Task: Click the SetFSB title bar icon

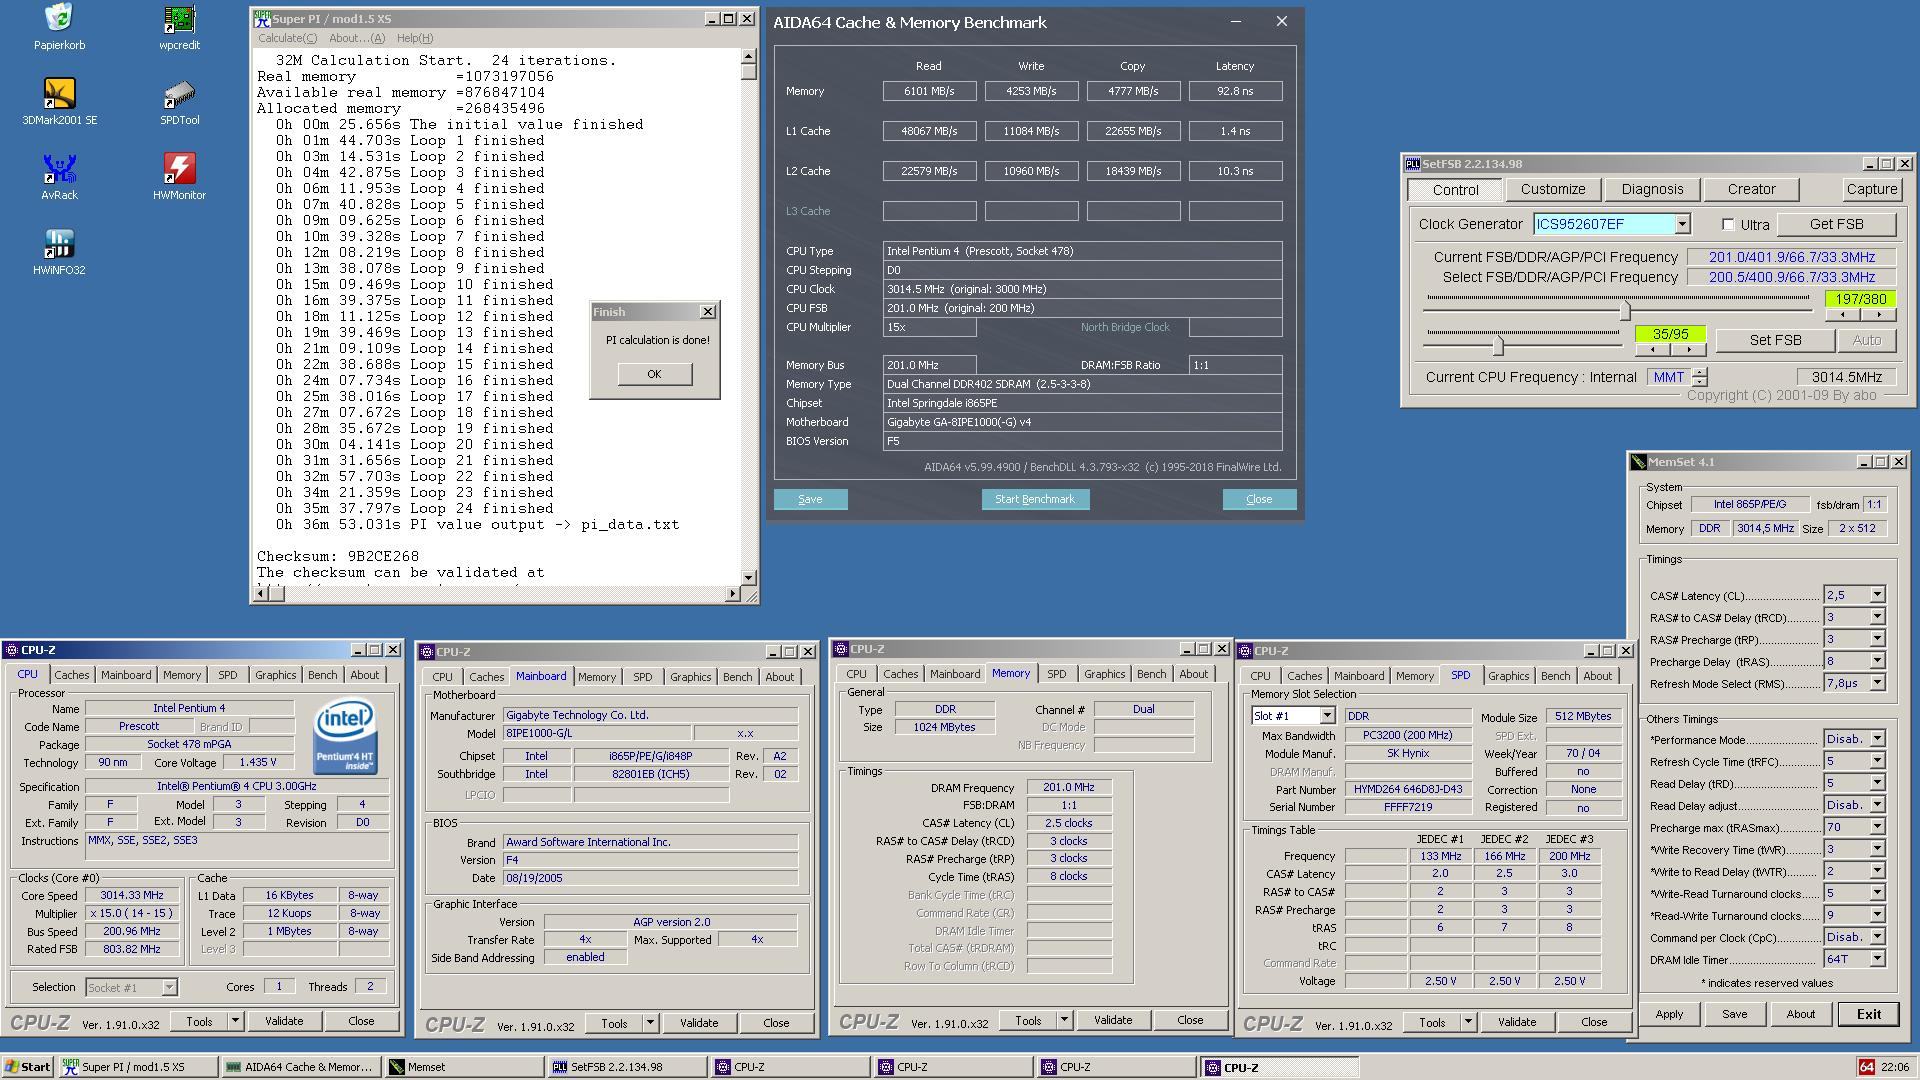Action: tap(1412, 164)
